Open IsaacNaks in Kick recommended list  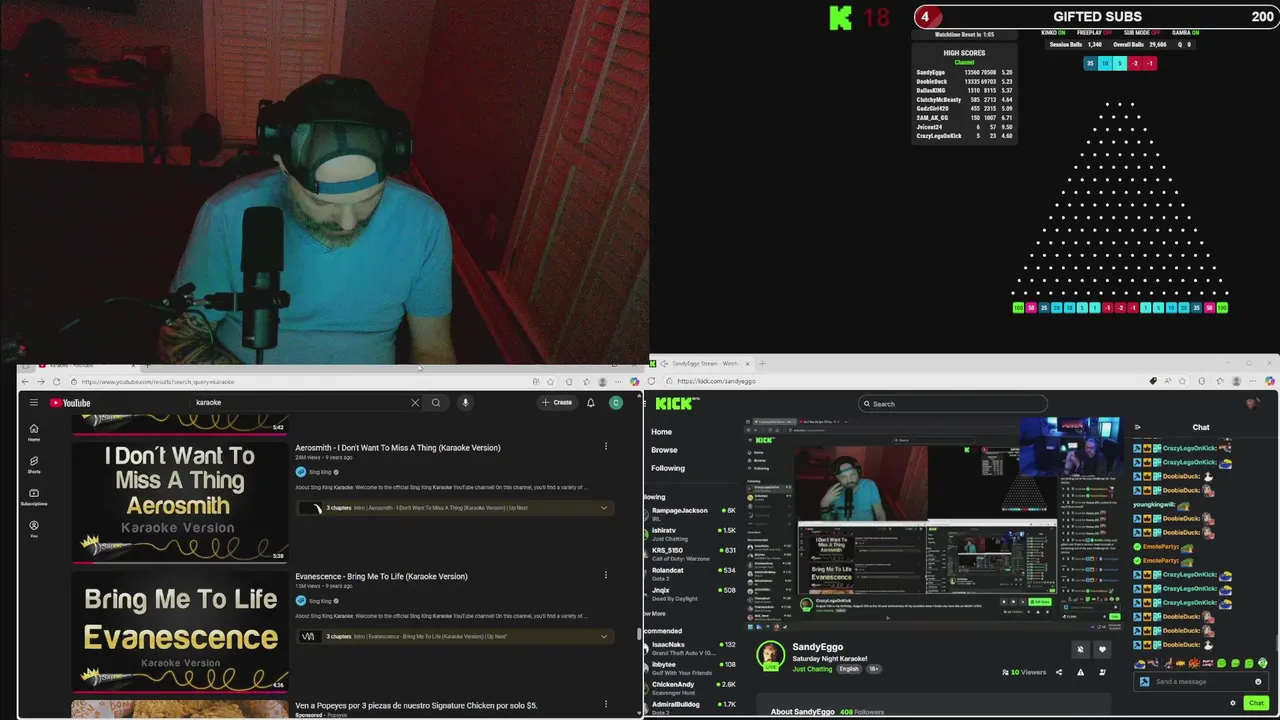[693, 648]
